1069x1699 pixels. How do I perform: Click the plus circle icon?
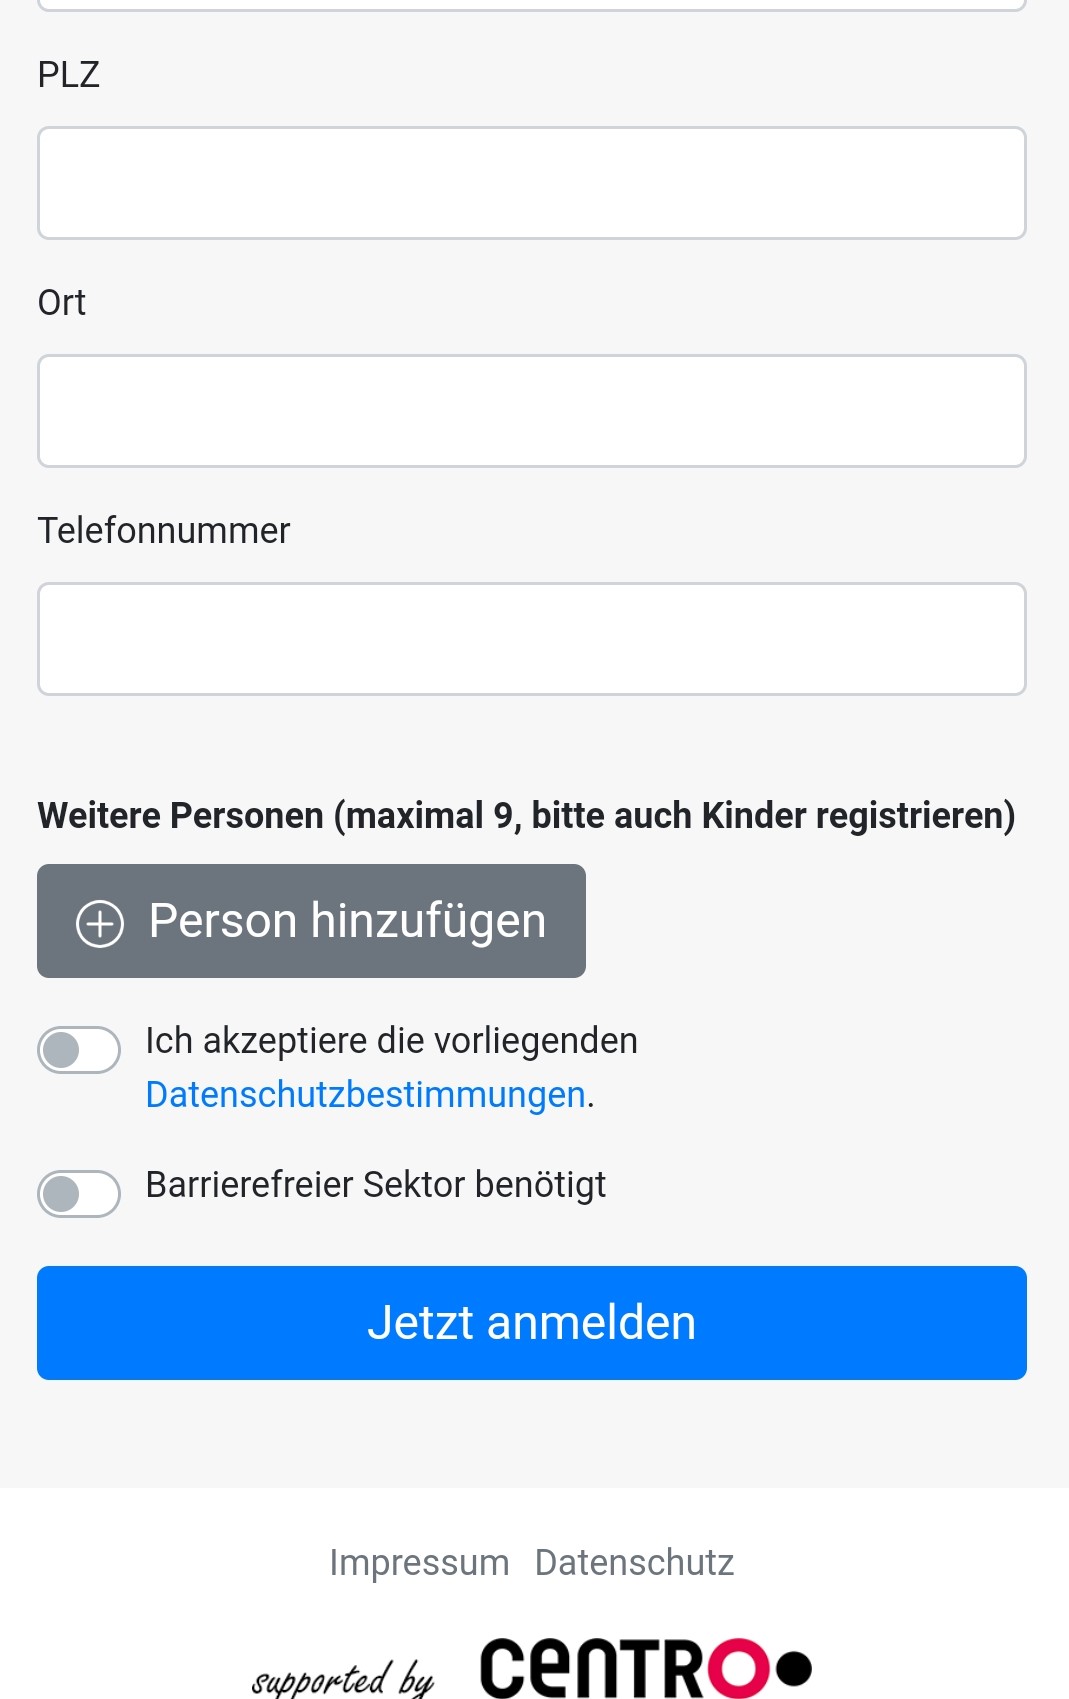coord(100,923)
